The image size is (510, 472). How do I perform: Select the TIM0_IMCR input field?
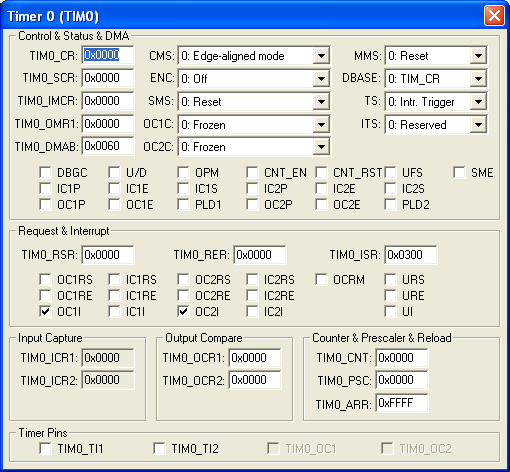108,101
